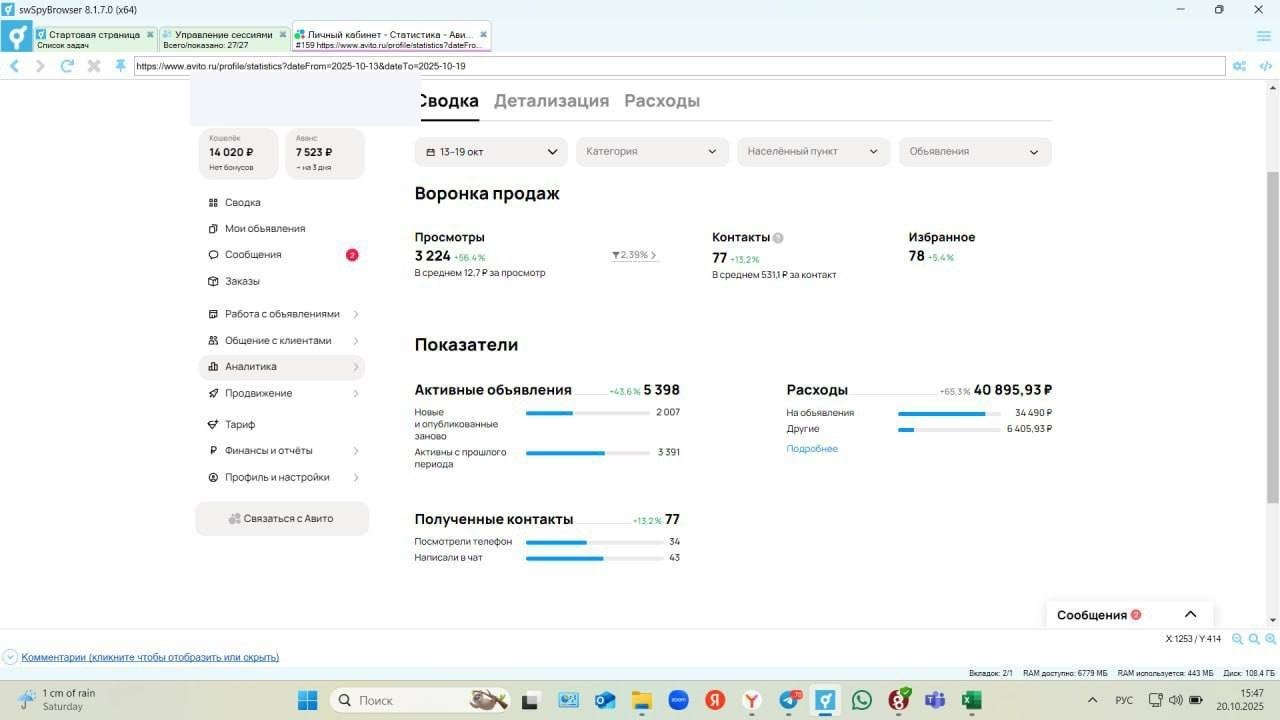
Task: Reload the page with the refresh icon
Action: pos(67,66)
